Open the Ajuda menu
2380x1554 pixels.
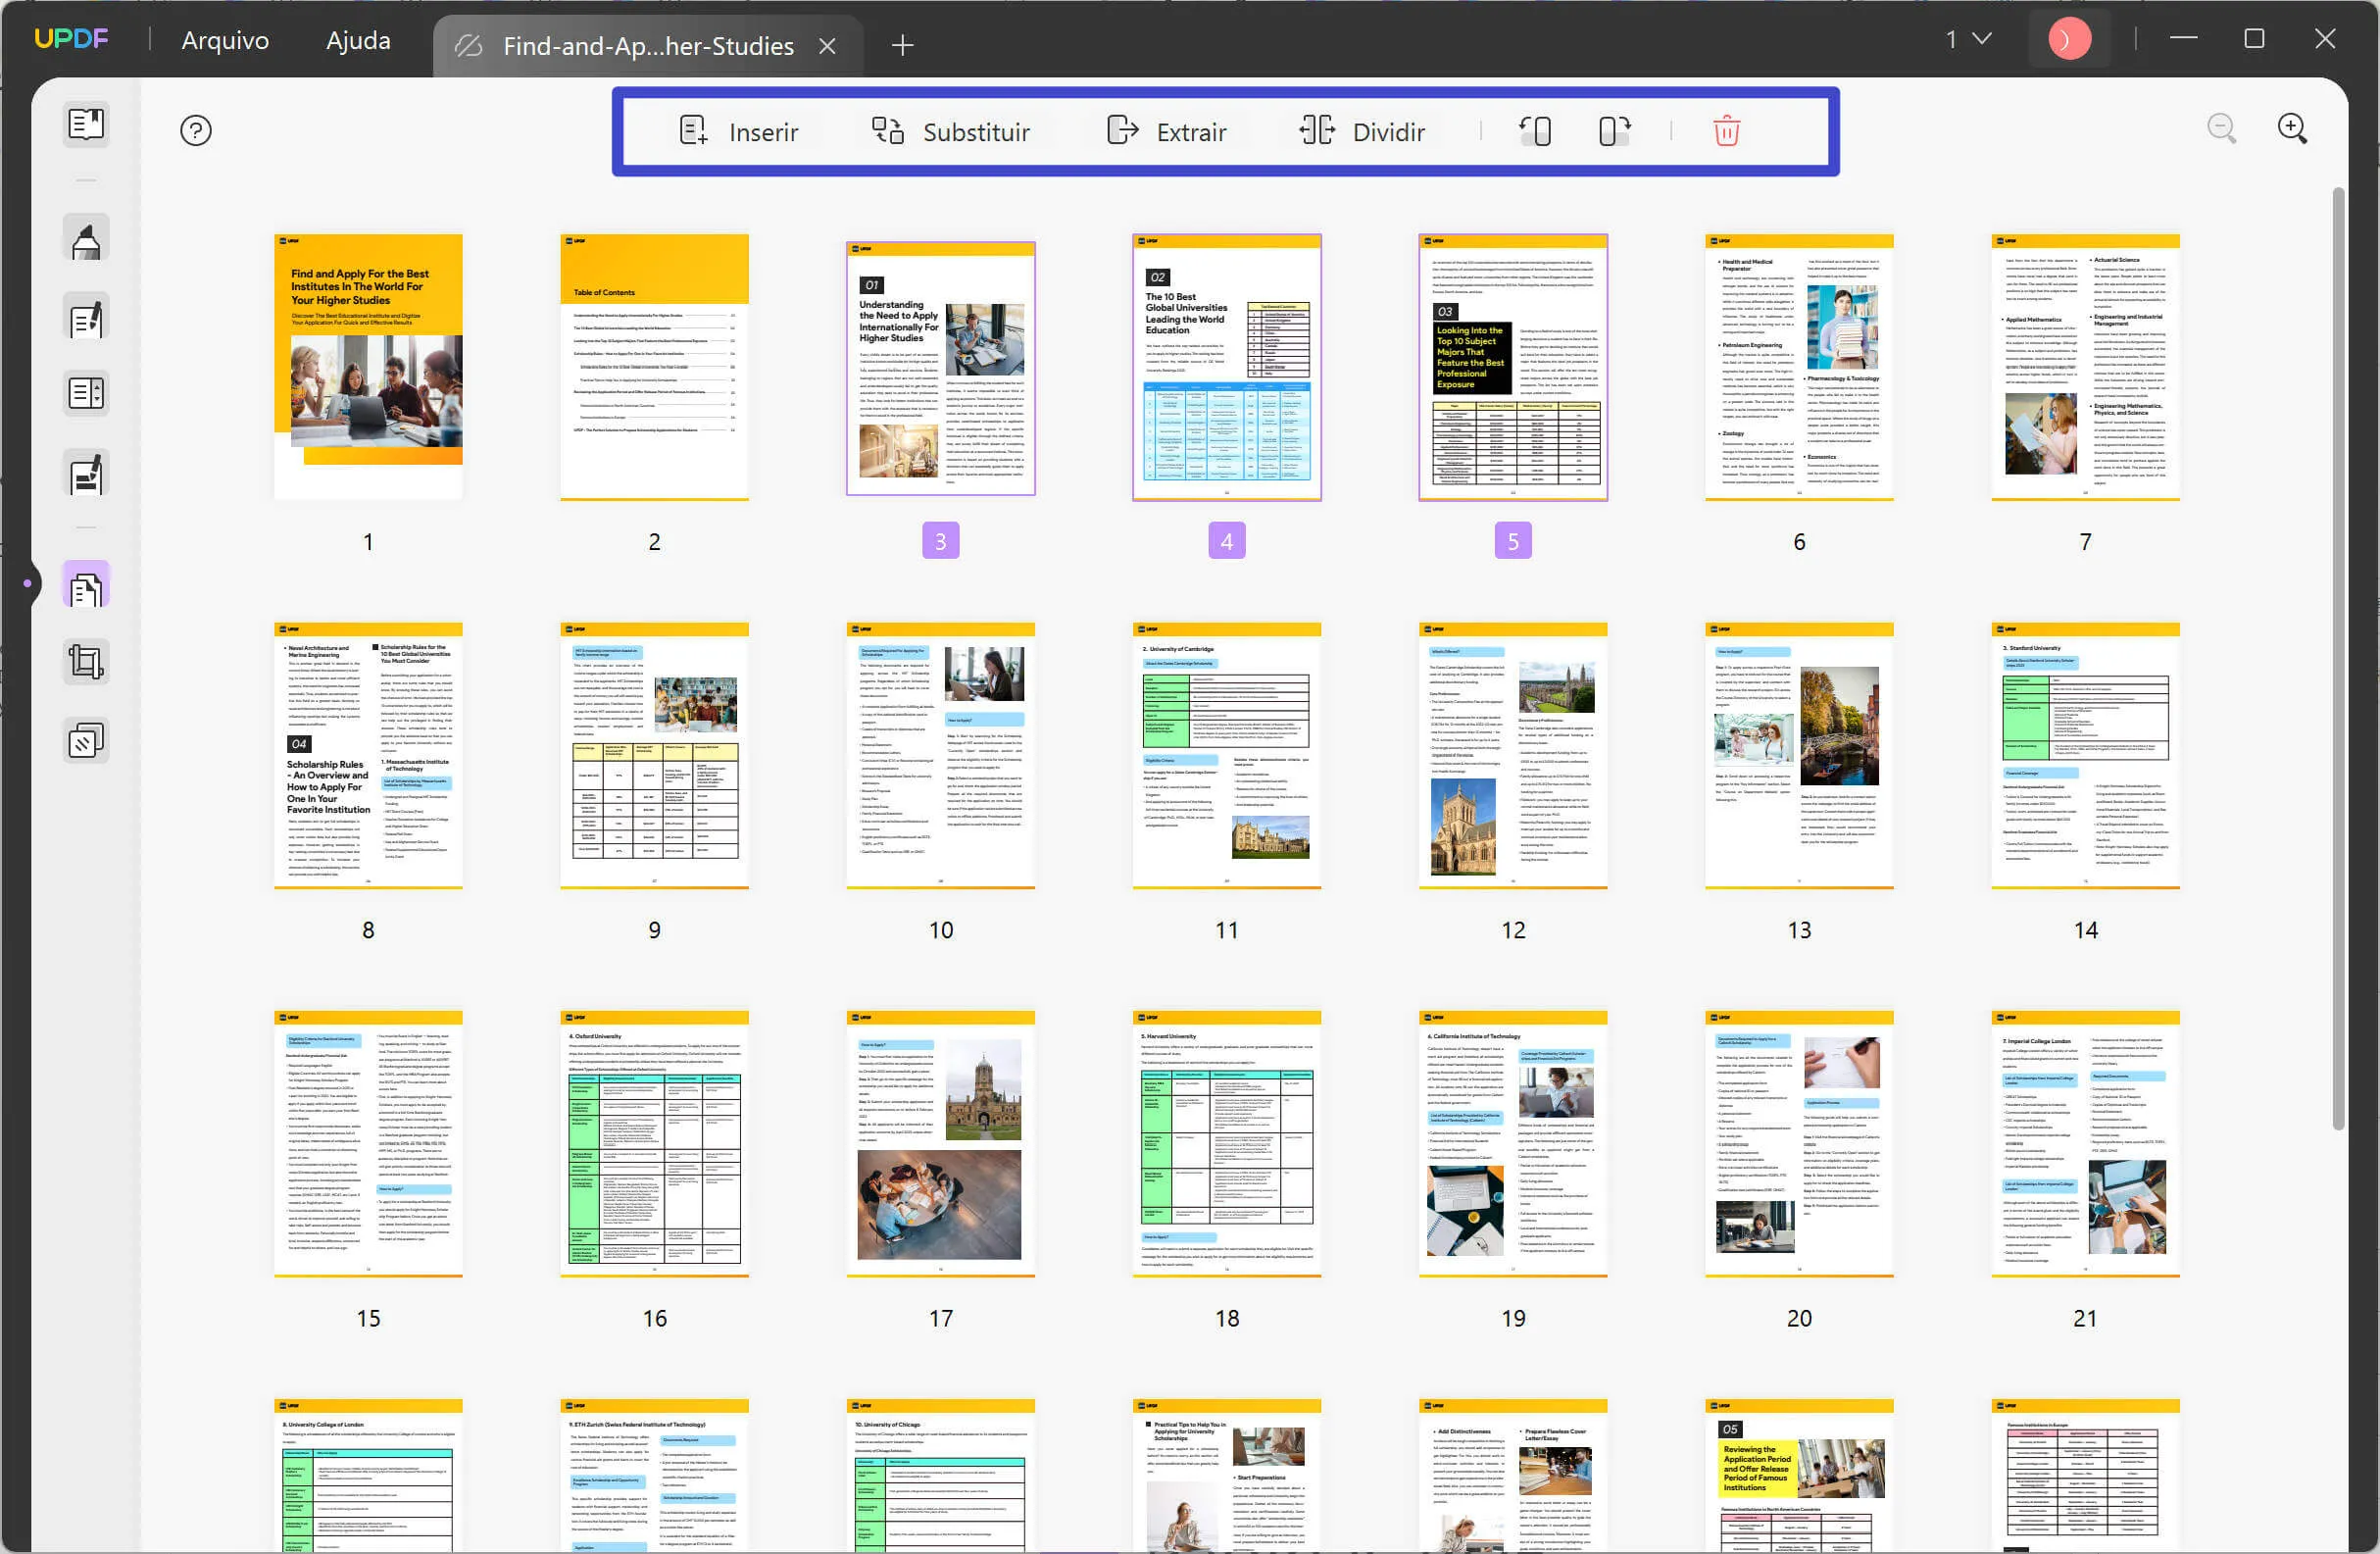pyautogui.click(x=356, y=40)
